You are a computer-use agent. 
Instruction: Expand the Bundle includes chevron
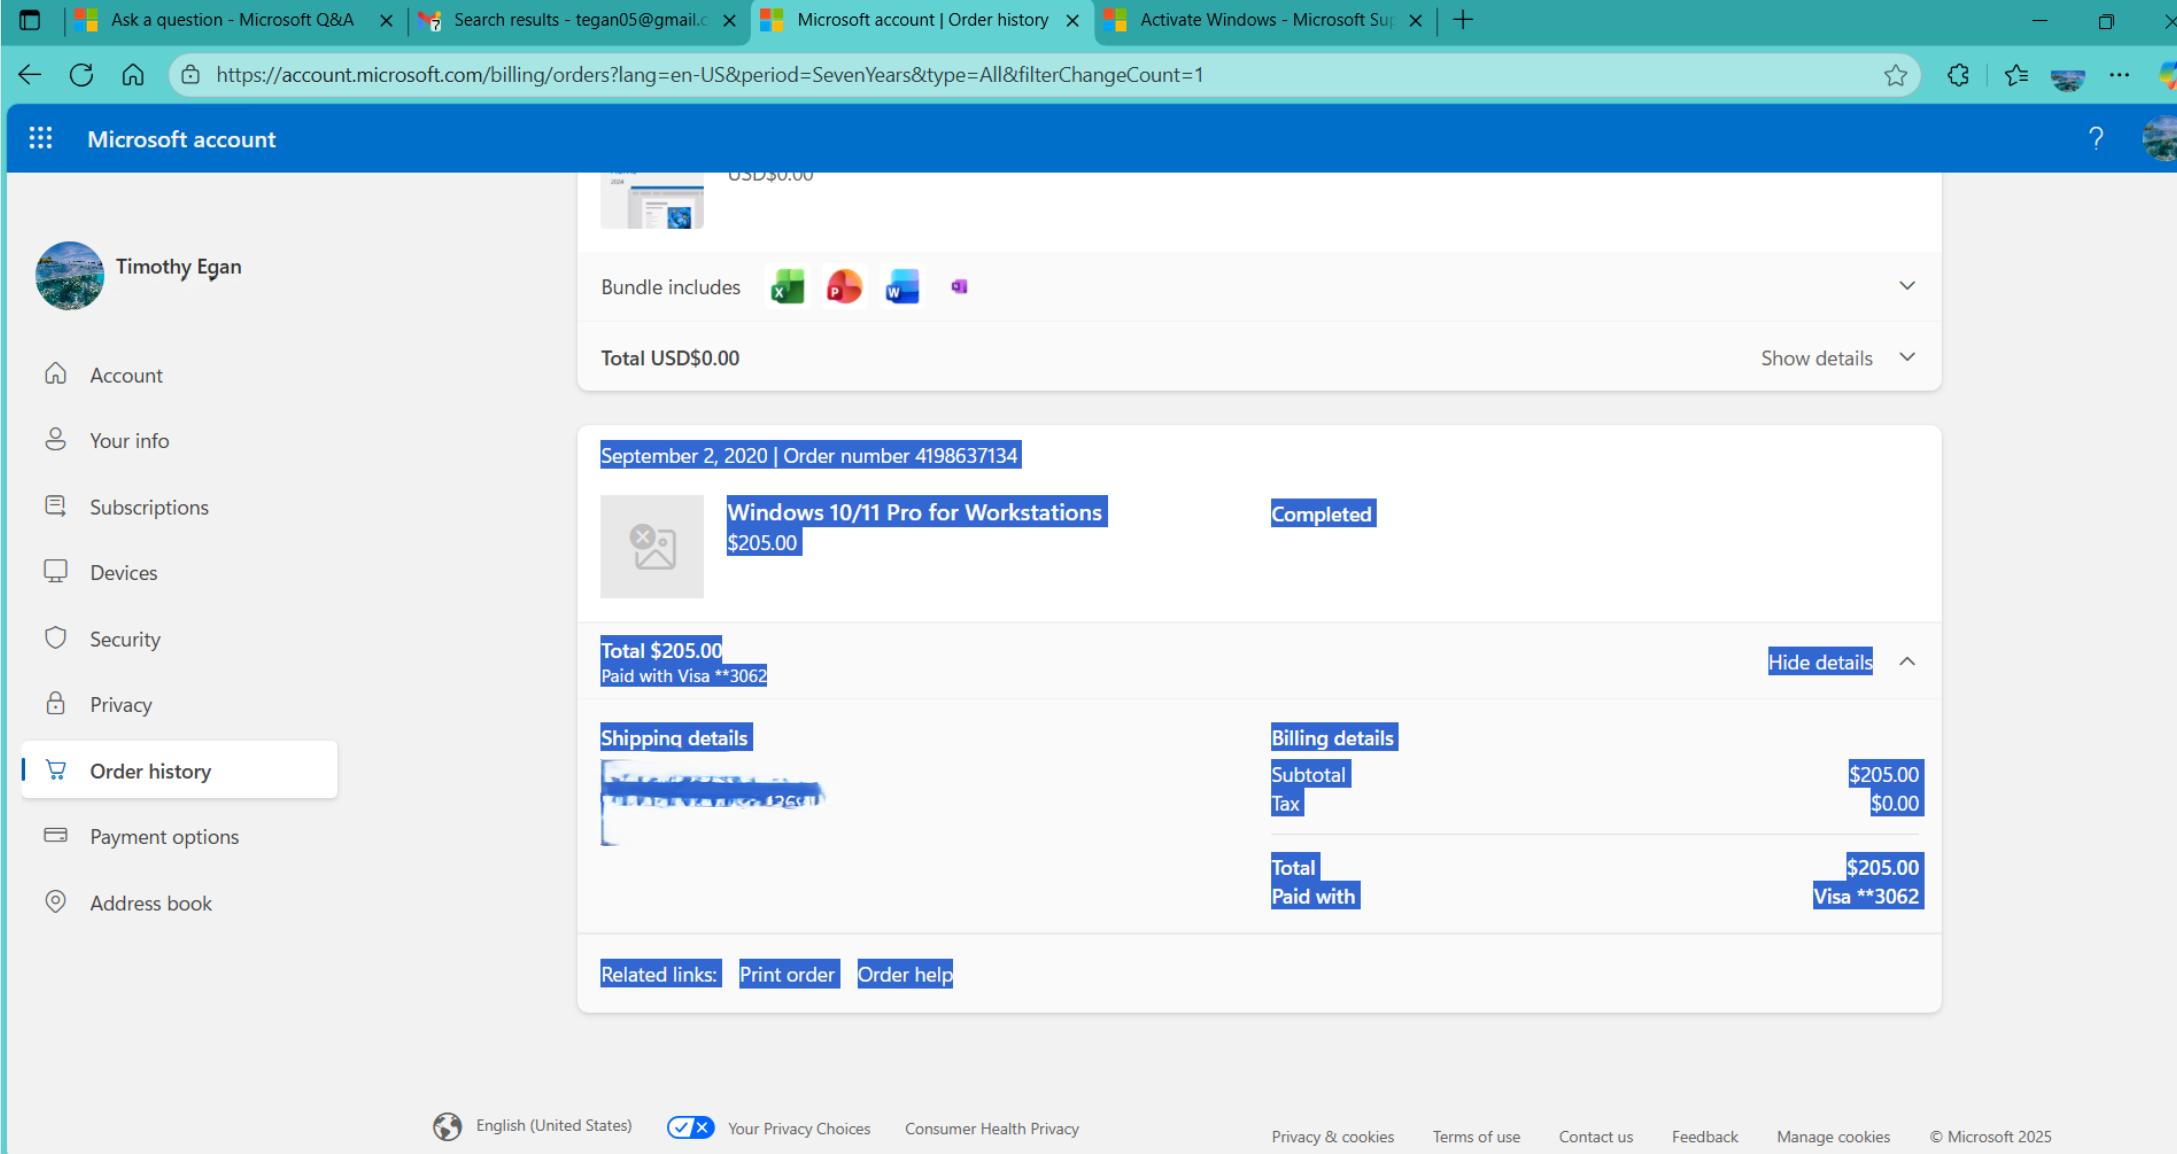[1906, 286]
